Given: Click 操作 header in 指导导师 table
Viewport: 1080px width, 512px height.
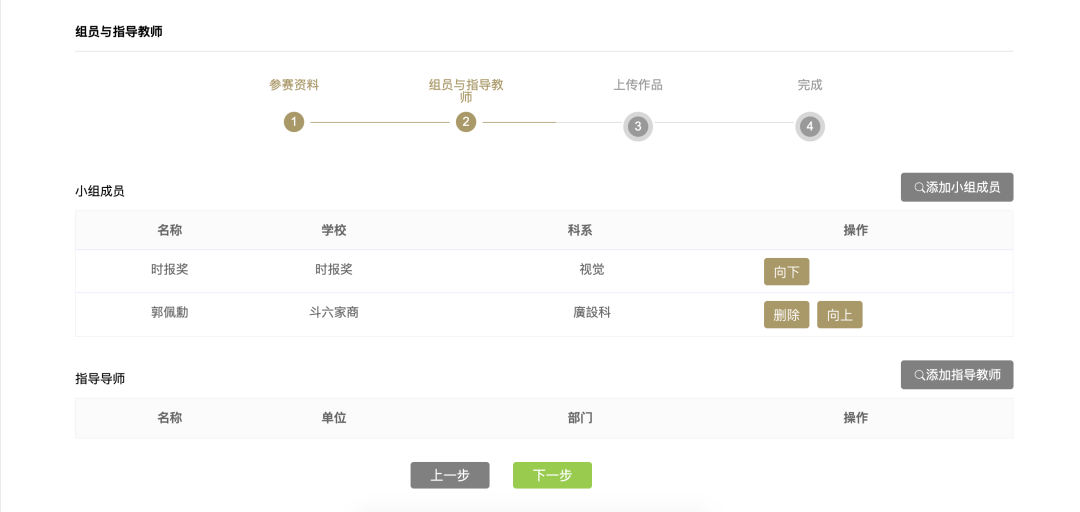Looking at the screenshot, I should (x=855, y=418).
